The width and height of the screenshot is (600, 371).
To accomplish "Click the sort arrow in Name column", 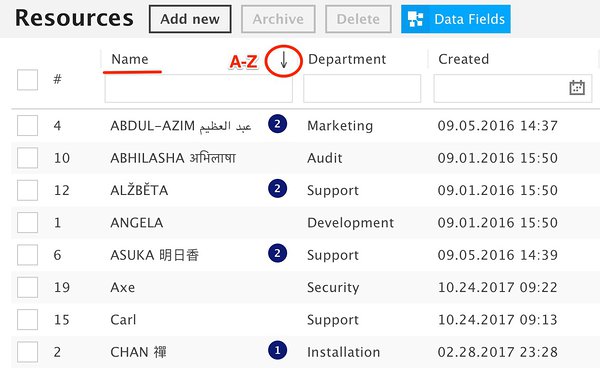I will tap(284, 60).
